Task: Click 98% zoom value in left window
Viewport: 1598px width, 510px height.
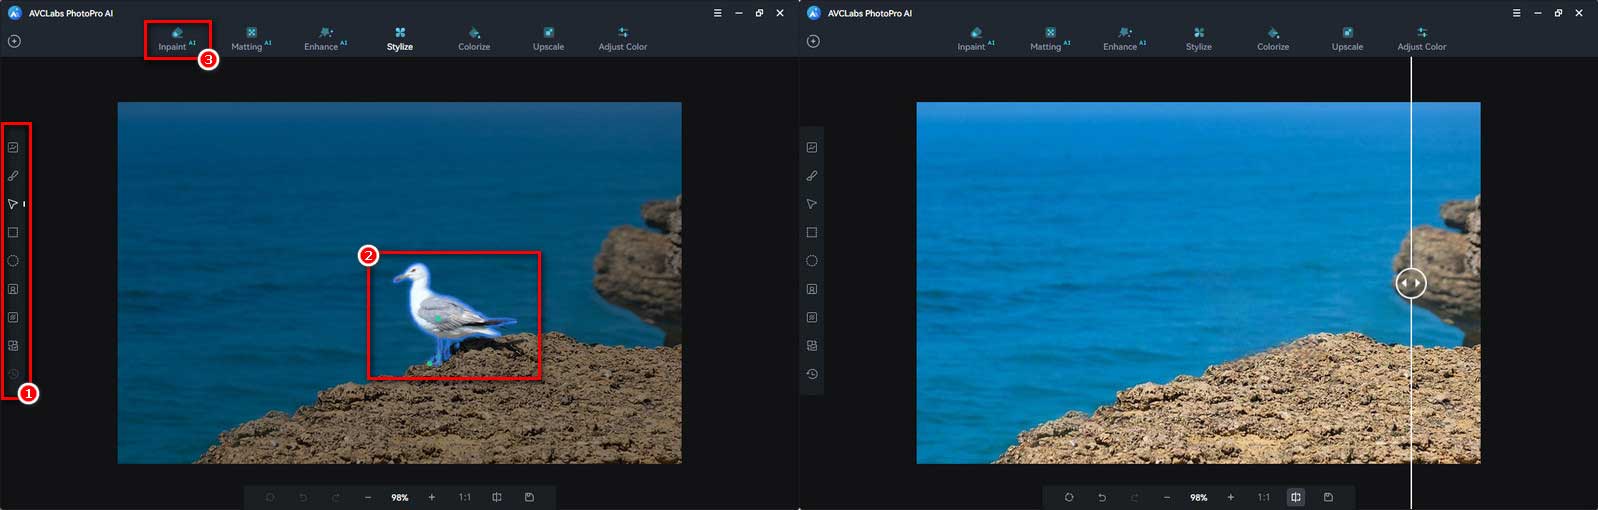Action: coord(400,497)
